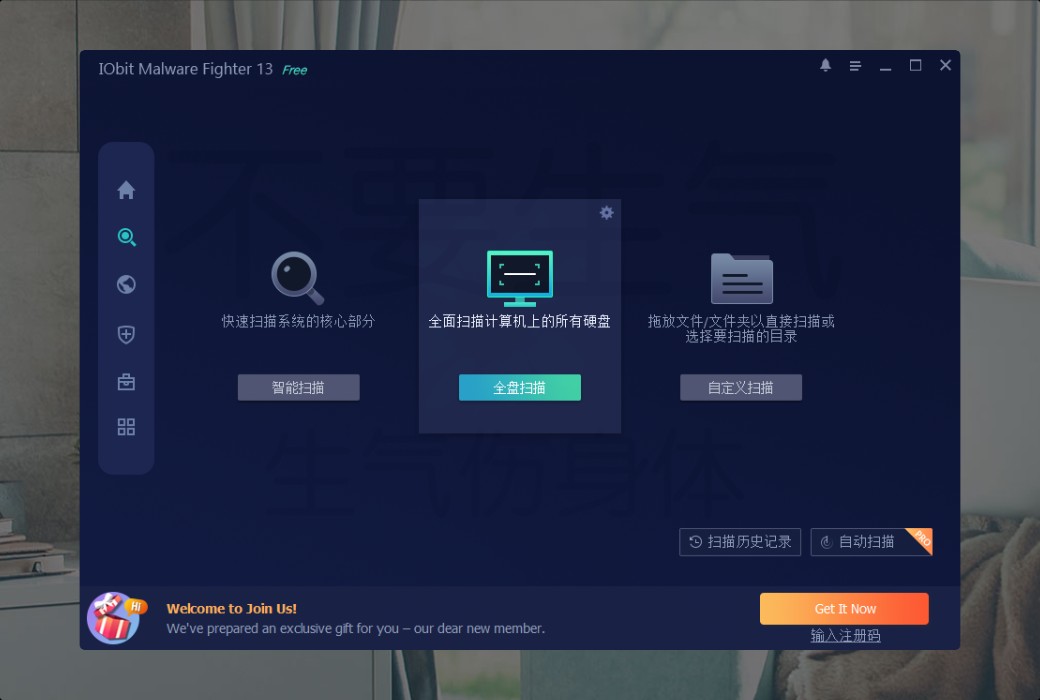Open the Home page in the sidebar
Image resolution: width=1040 pixels, height=700 pixels.
[x=126, y=189]
